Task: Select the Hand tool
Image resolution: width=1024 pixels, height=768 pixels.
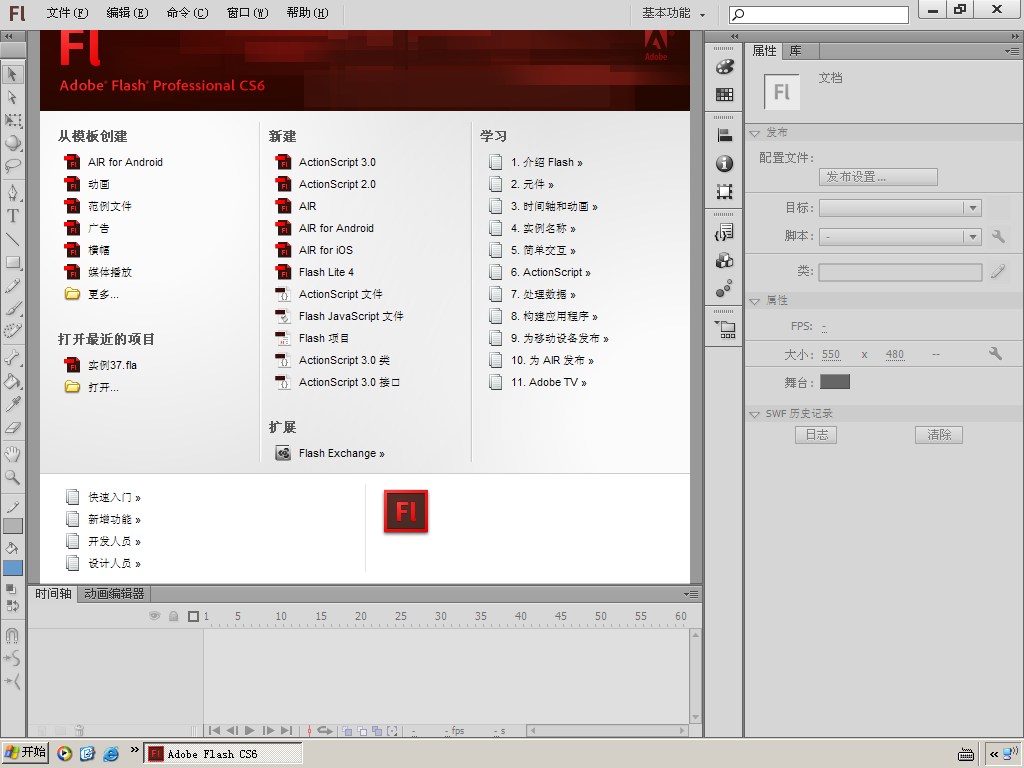Action: click(12, 454)
